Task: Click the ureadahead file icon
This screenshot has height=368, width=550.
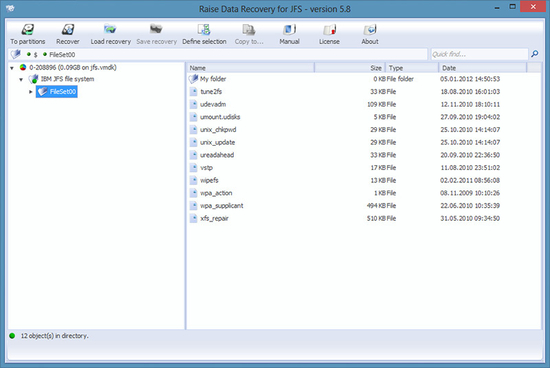Action: coord(193,155)
